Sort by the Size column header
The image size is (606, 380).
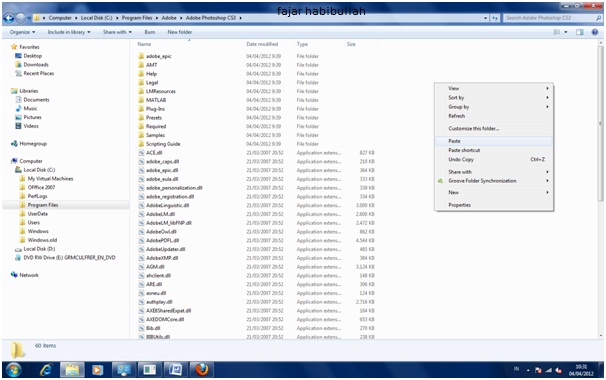(351, 44)
